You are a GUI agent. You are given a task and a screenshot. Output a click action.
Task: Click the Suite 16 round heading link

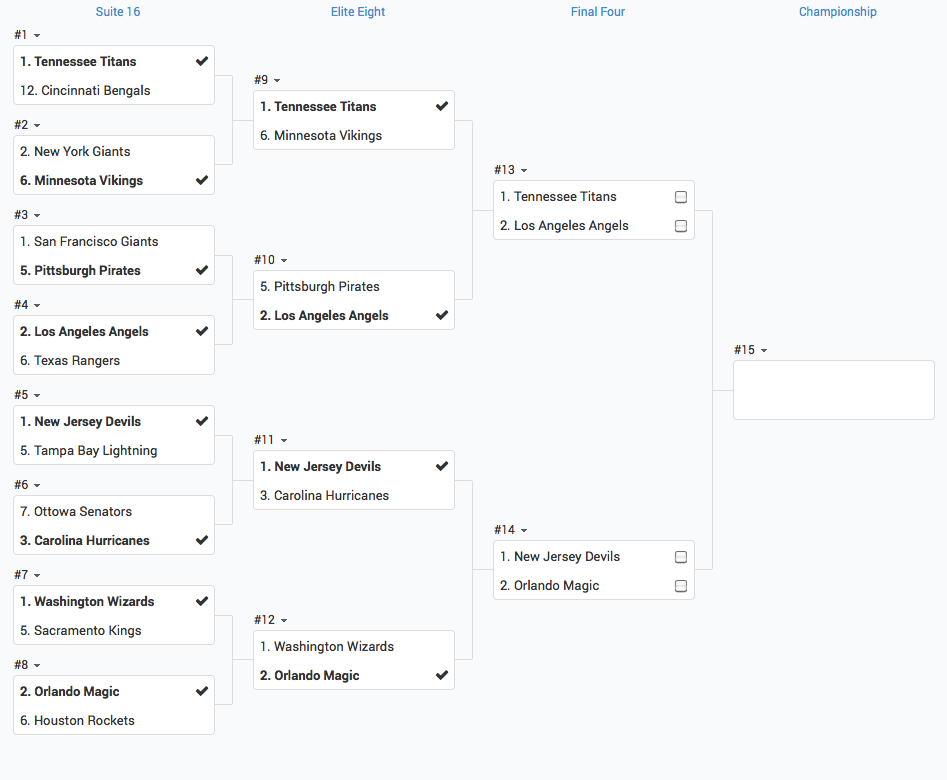click(x=118, y=12)
